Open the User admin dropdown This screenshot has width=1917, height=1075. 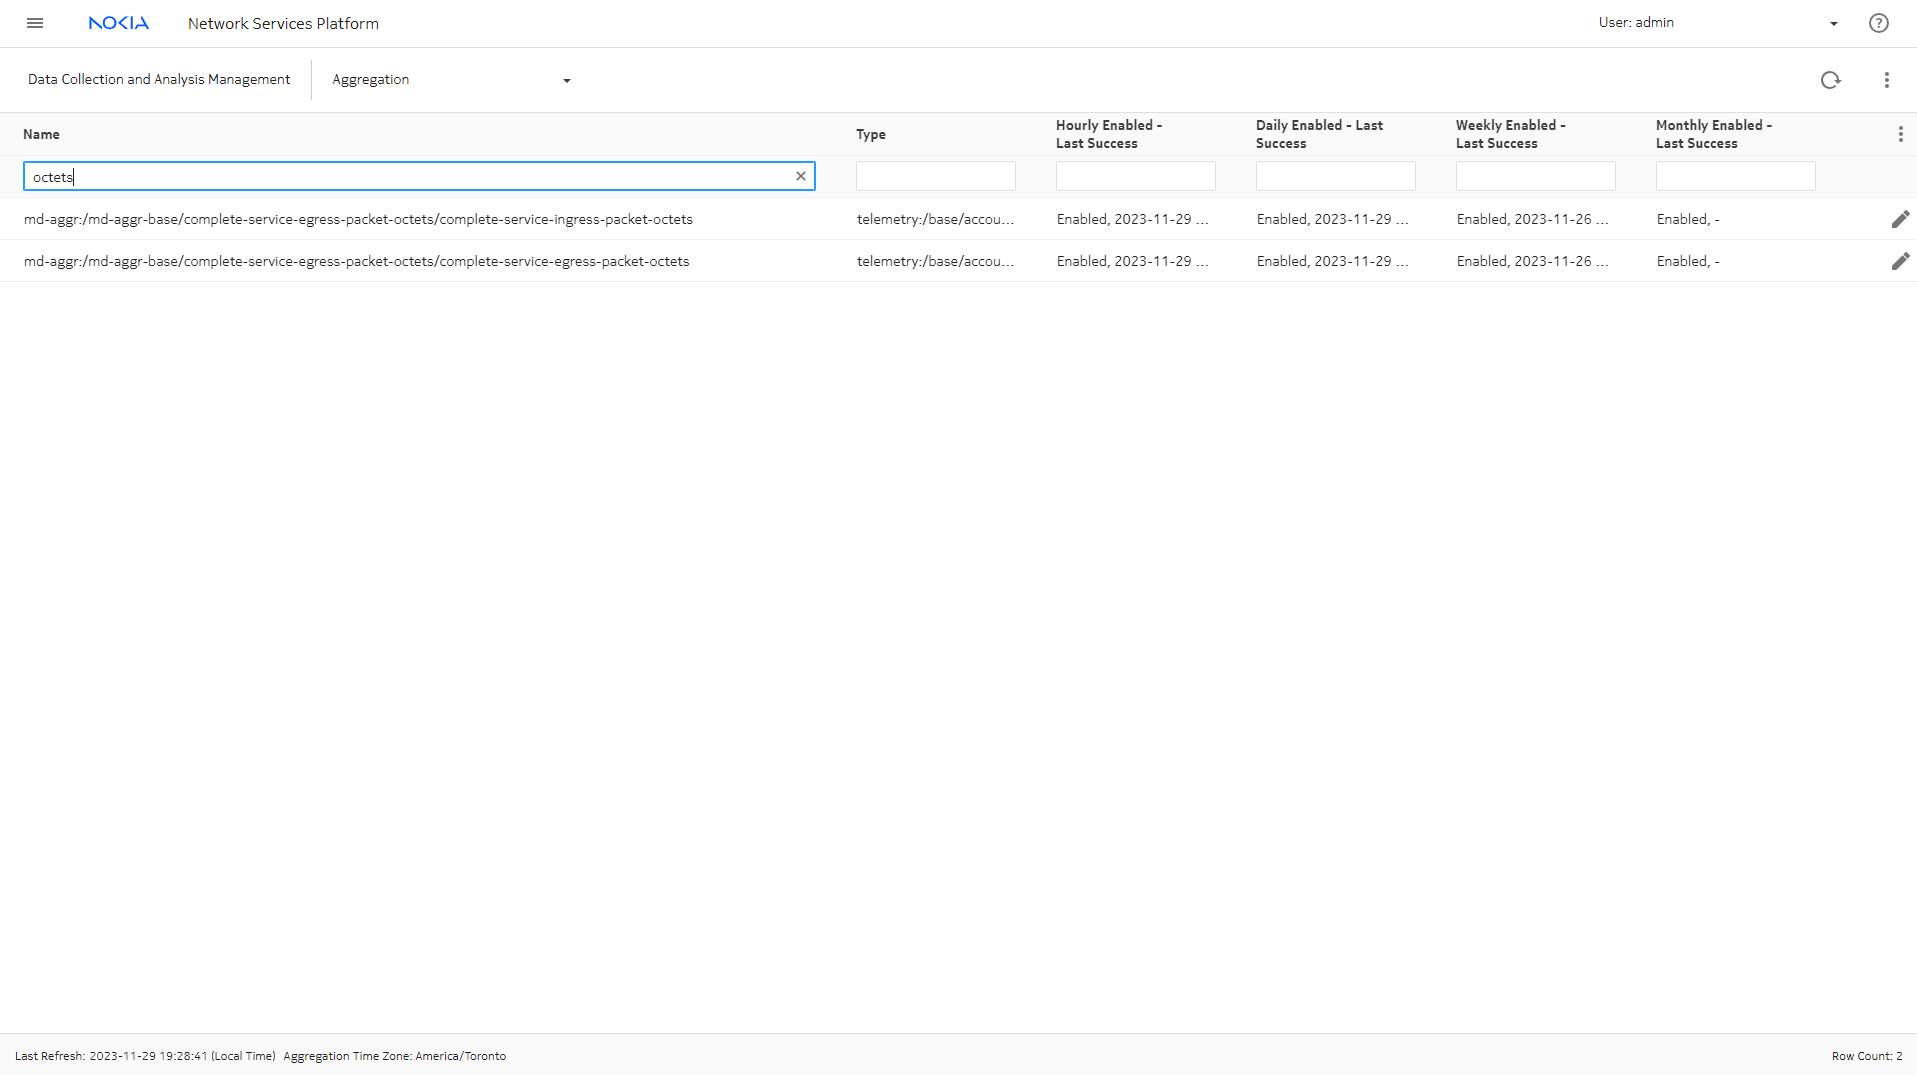[1833, 23]
